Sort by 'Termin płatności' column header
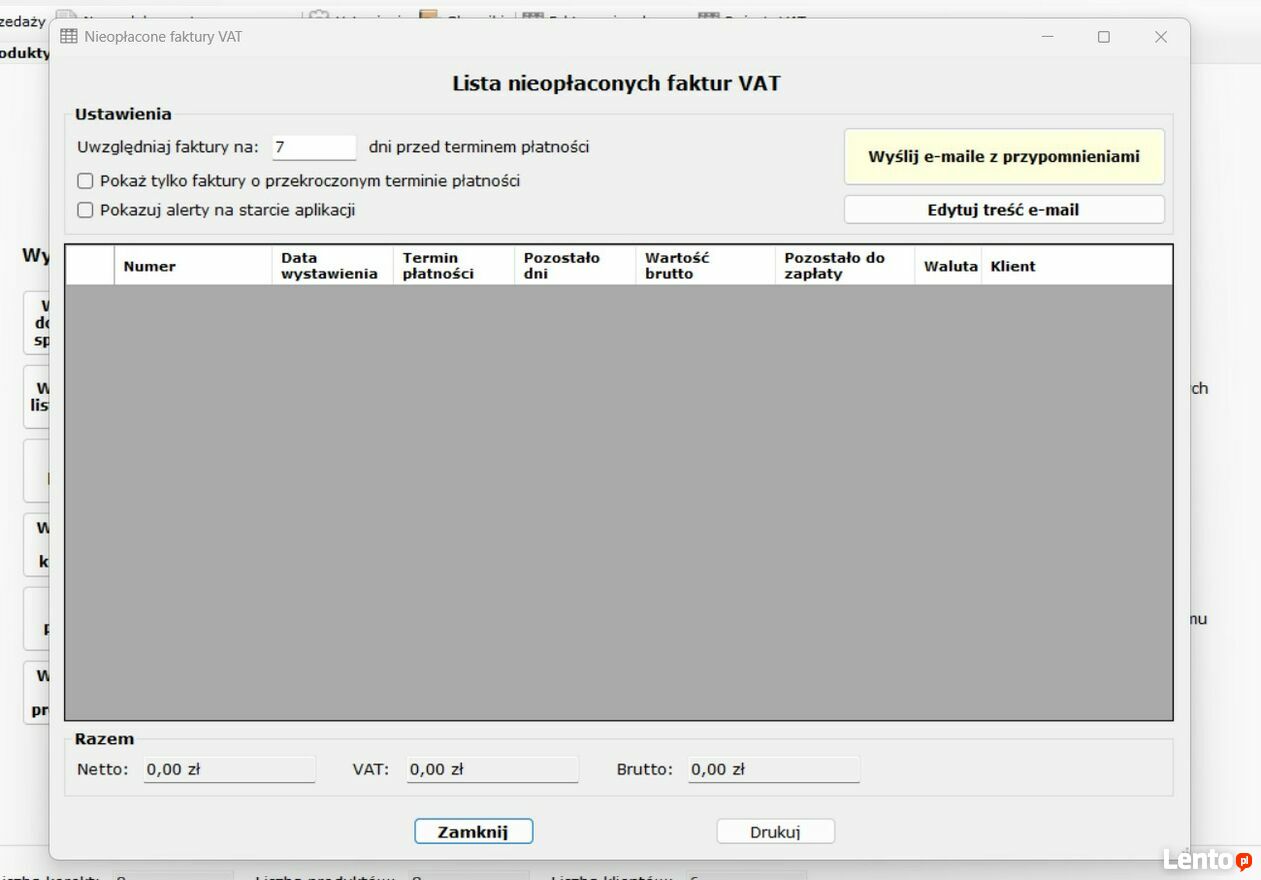 453,266
